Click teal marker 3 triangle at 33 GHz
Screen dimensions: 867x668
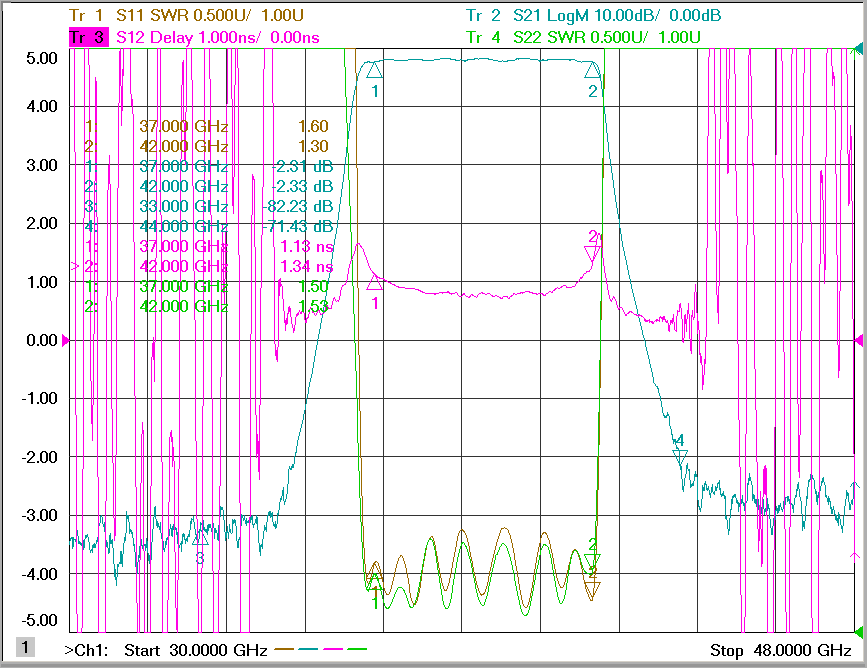pos(200,537)
